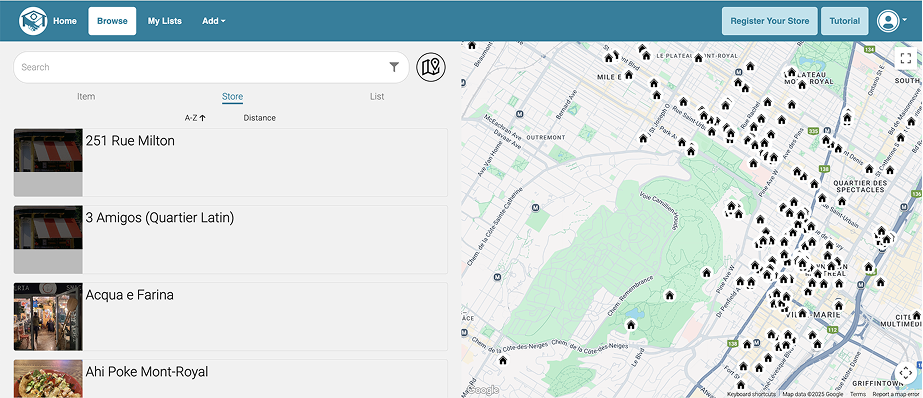
Task: Toggle the map view pin icon
Action: click(431, 67)
